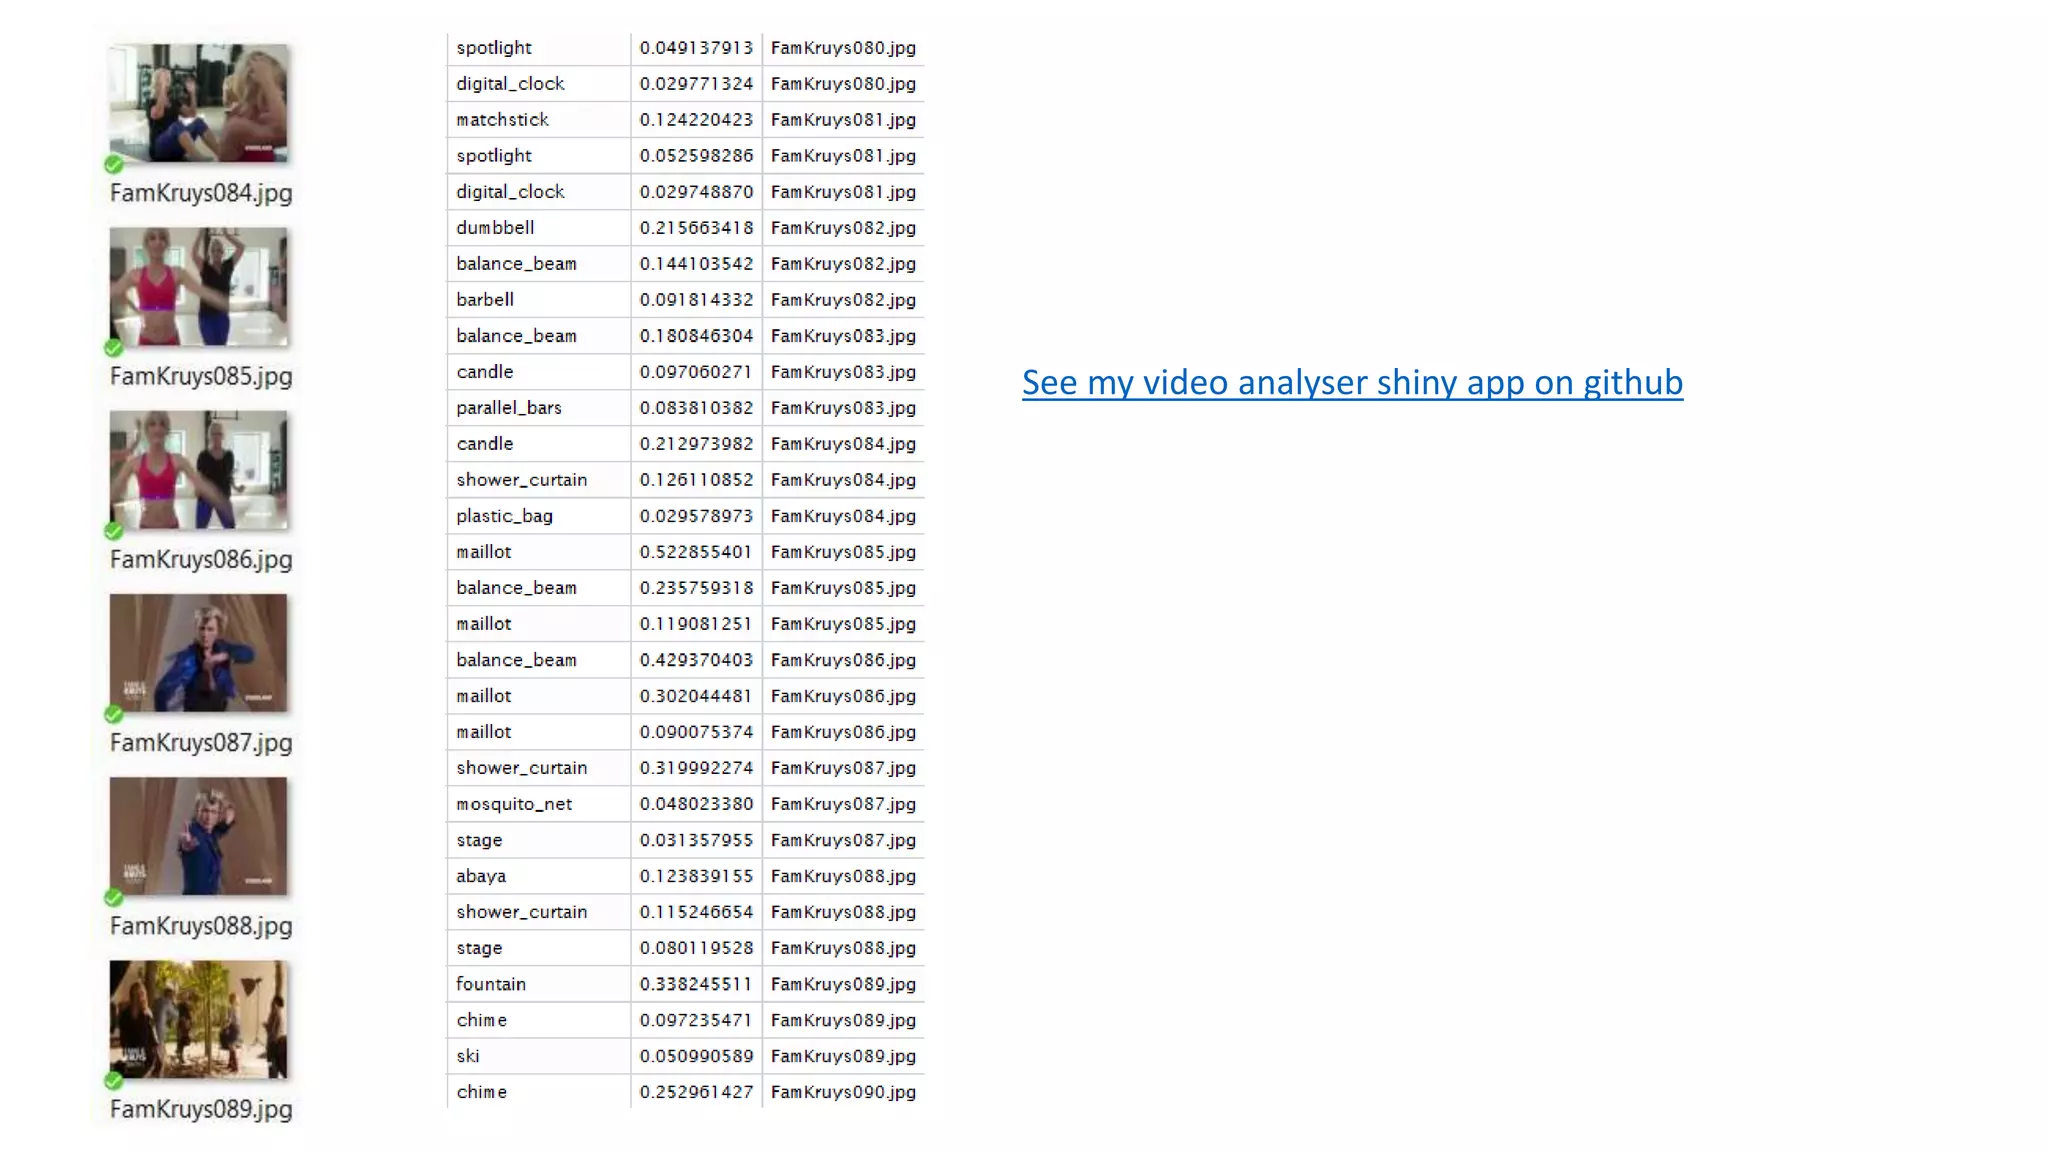Click green sync checkmark on FamKruys088 thumbnail
This screenshot has height=1152, width=2048.
[x=114, y=897]
